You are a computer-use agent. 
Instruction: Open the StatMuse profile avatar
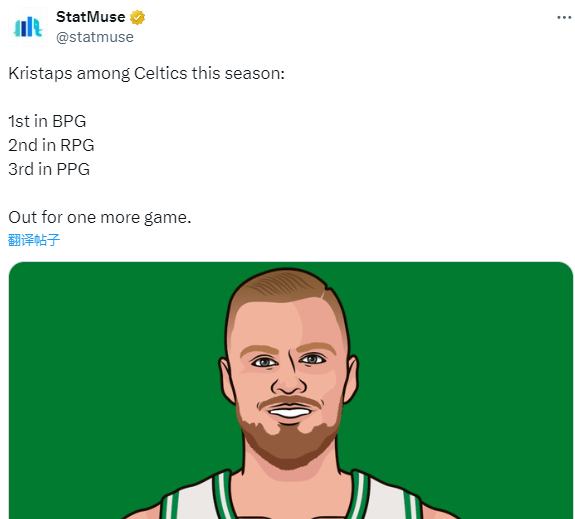tap(28, 27)
